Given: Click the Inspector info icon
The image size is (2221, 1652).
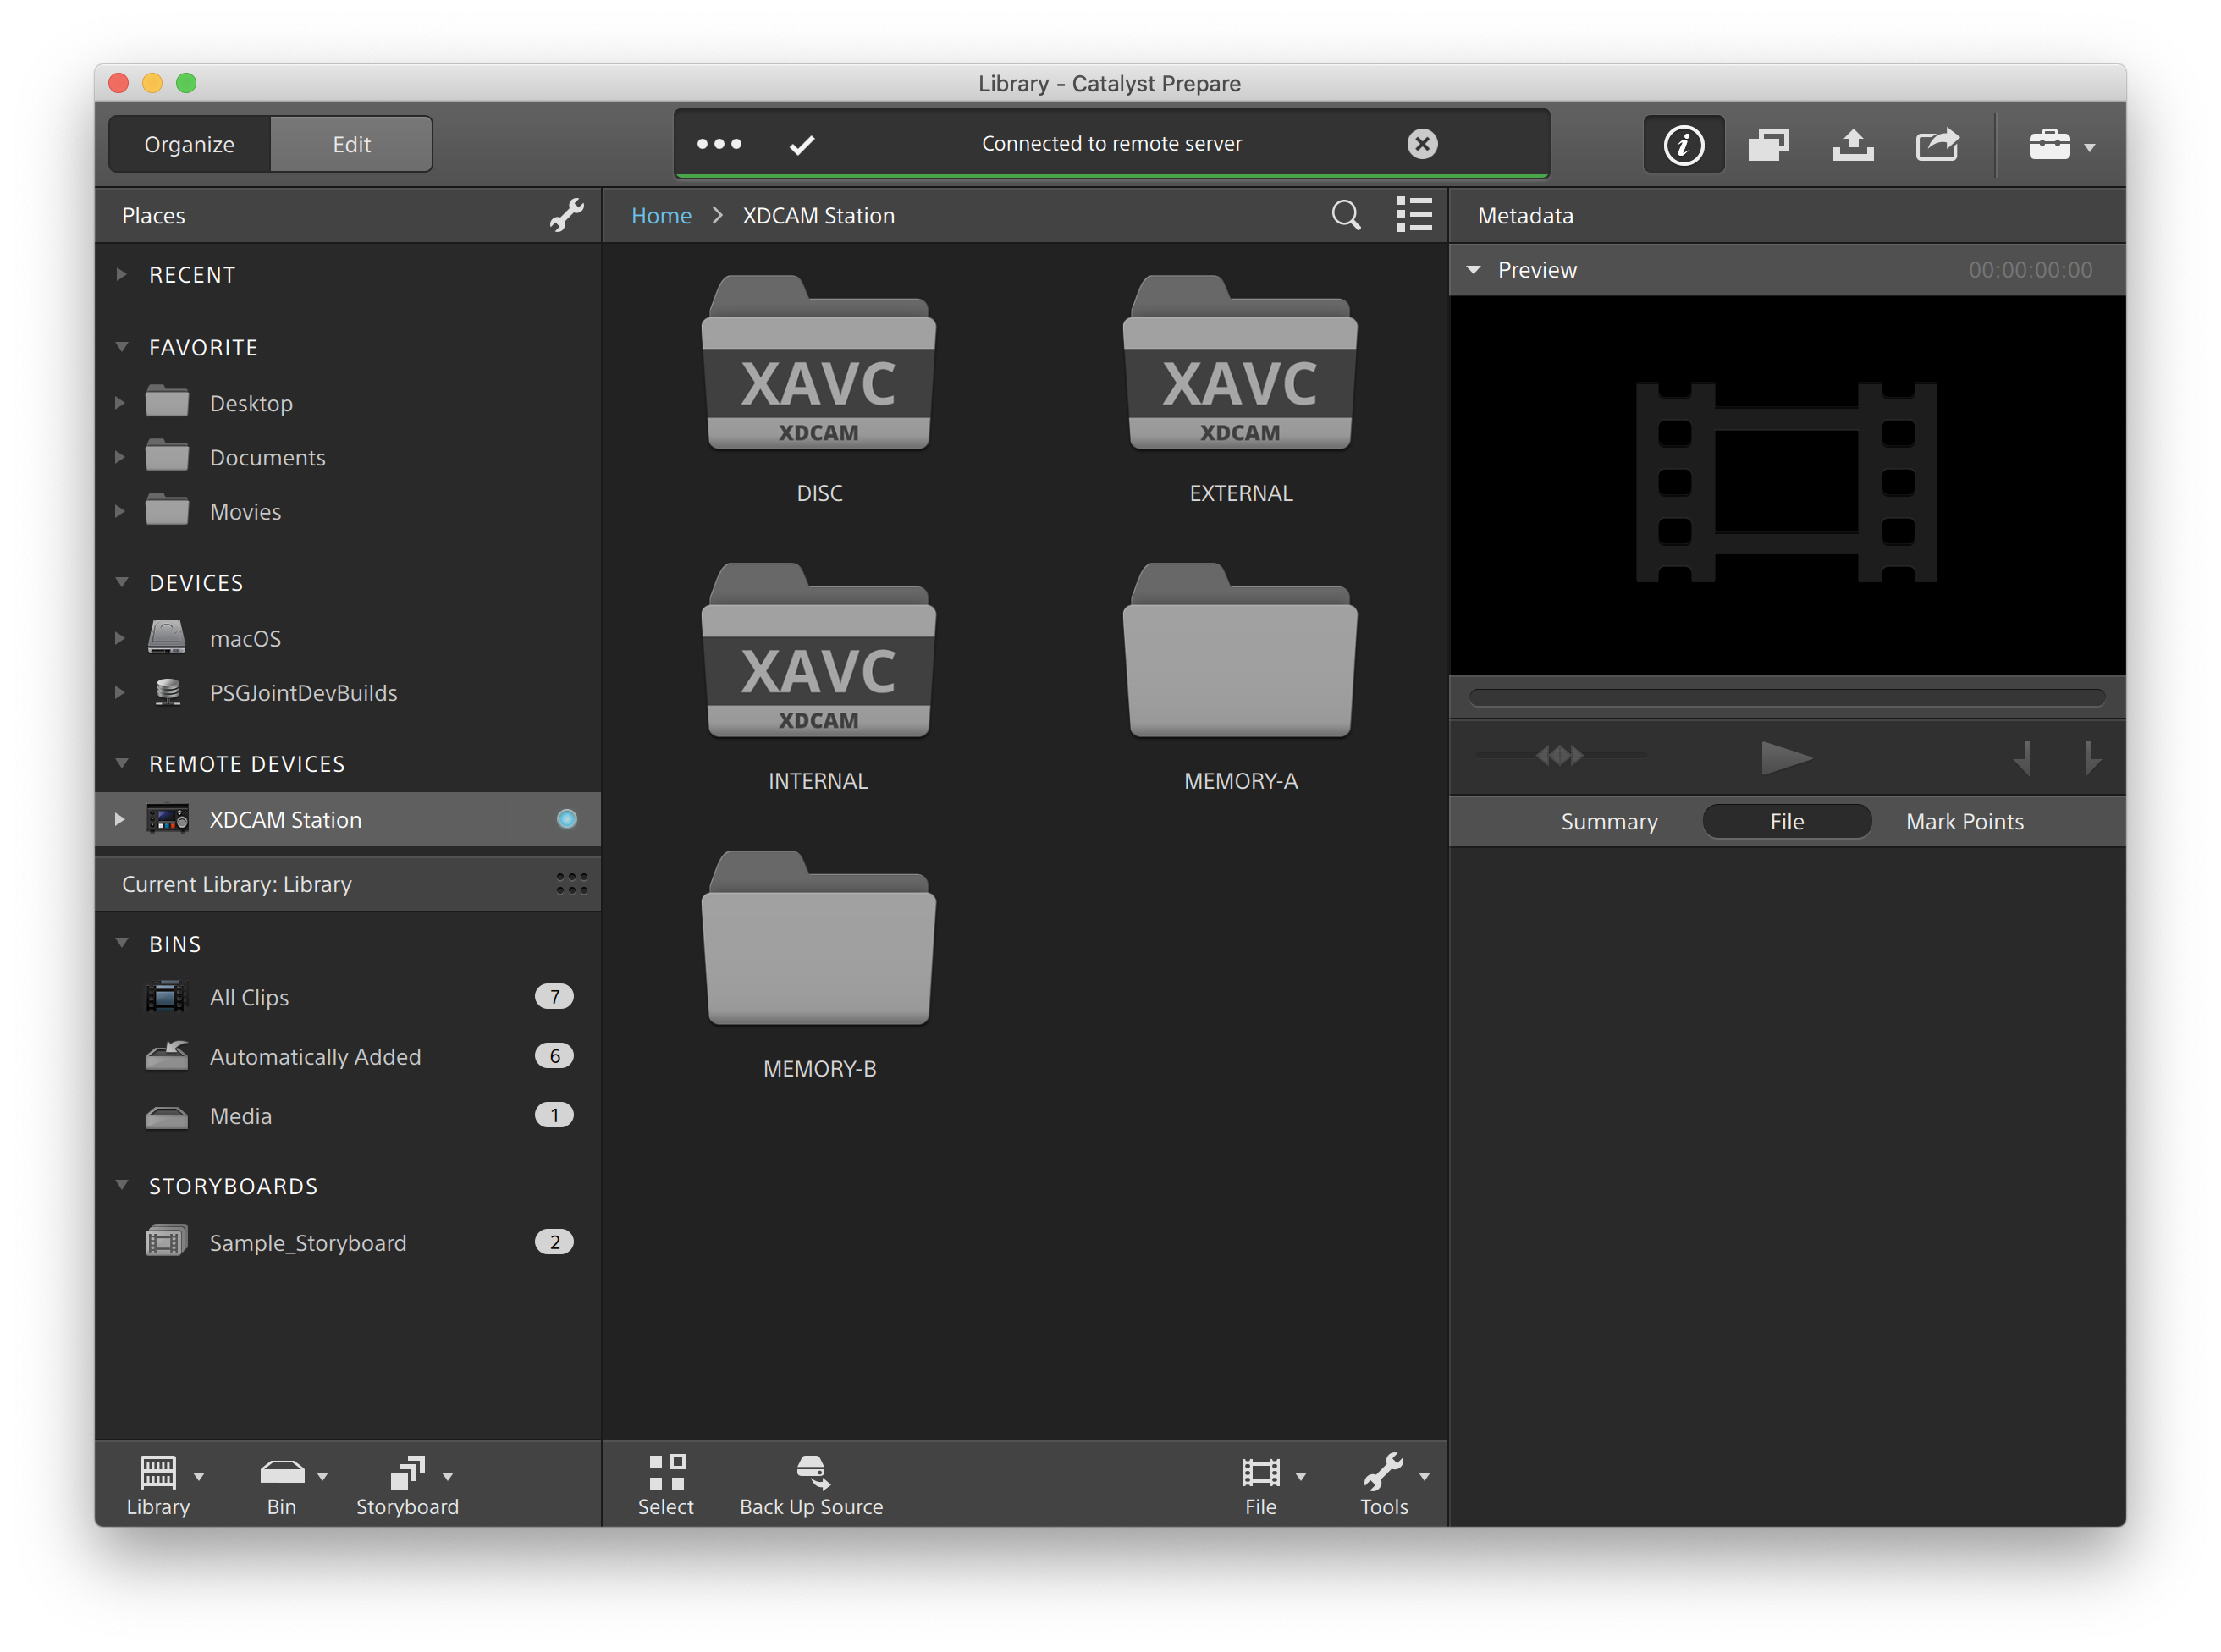Looking at the screenshot, I should (1683, 145).
